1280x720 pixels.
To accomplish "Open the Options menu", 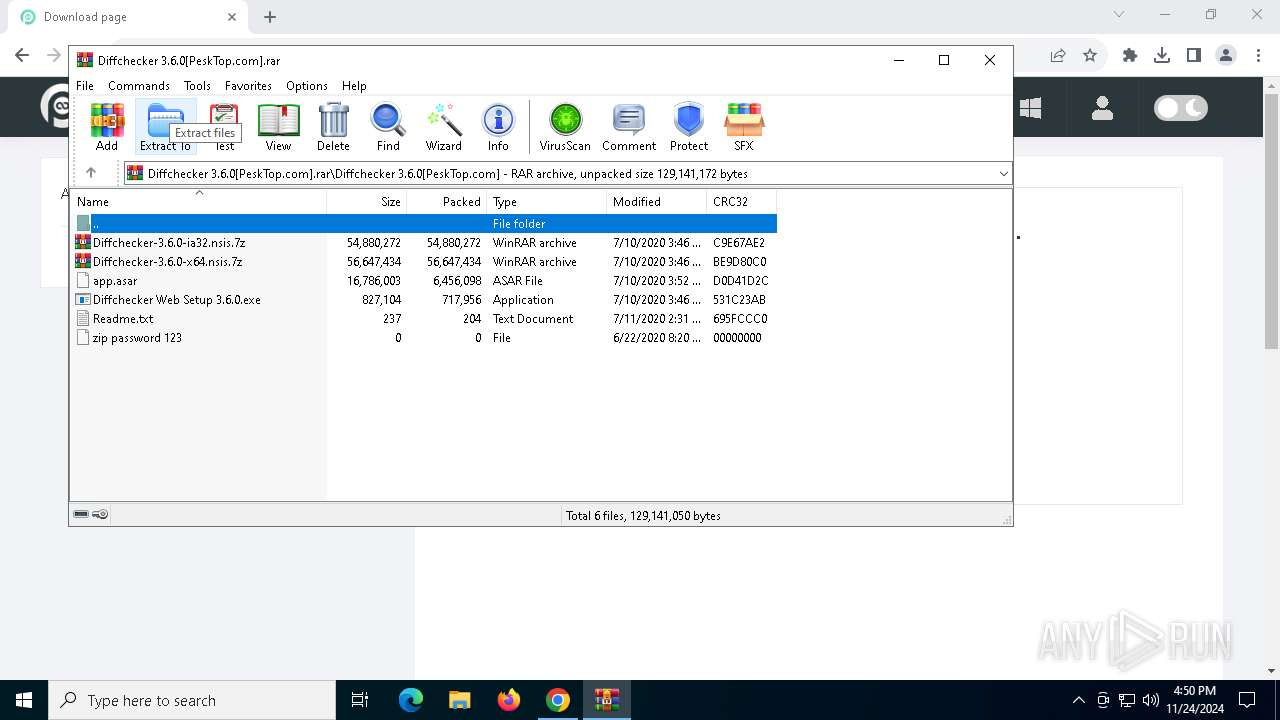I will [x=307, y=86].
